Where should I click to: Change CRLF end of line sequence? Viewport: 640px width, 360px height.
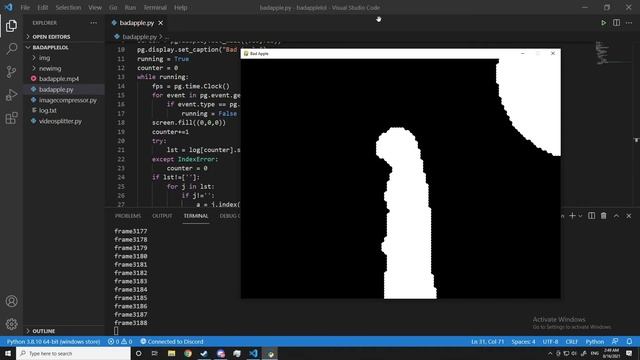coord(571,341)
